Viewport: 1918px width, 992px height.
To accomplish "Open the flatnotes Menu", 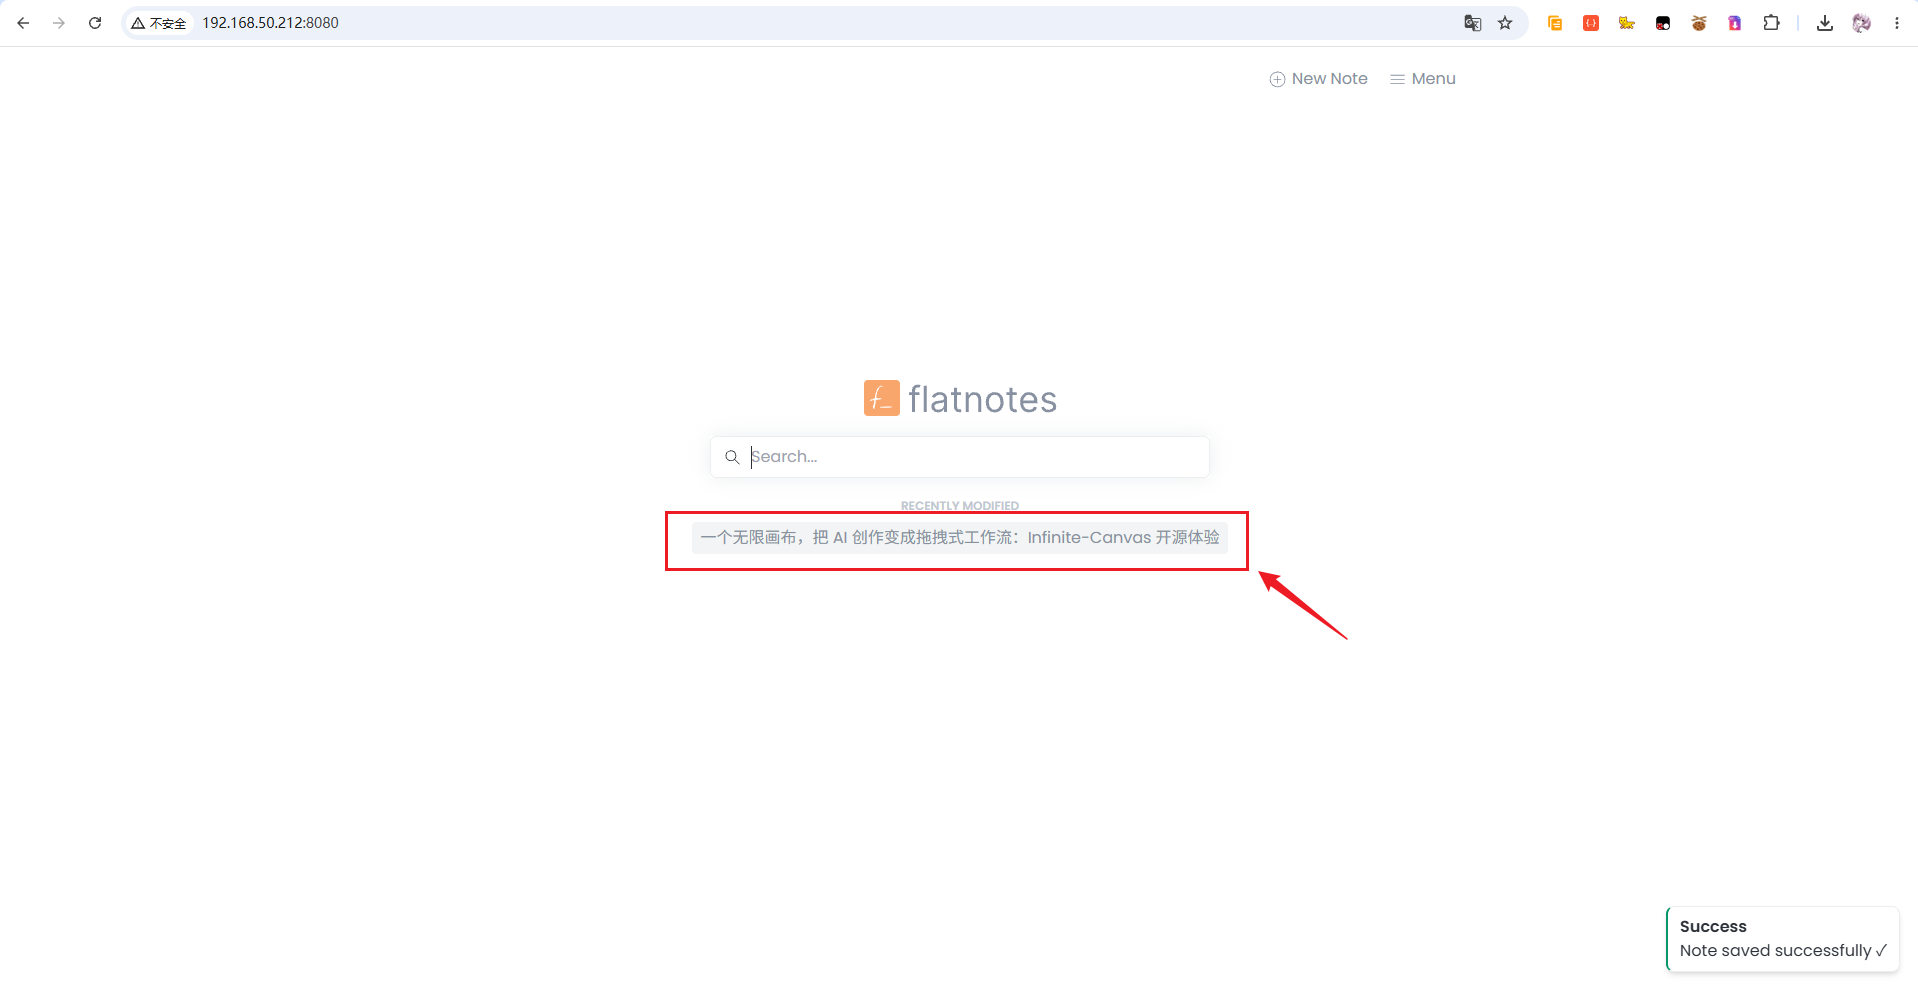I will click(1423, 79).
